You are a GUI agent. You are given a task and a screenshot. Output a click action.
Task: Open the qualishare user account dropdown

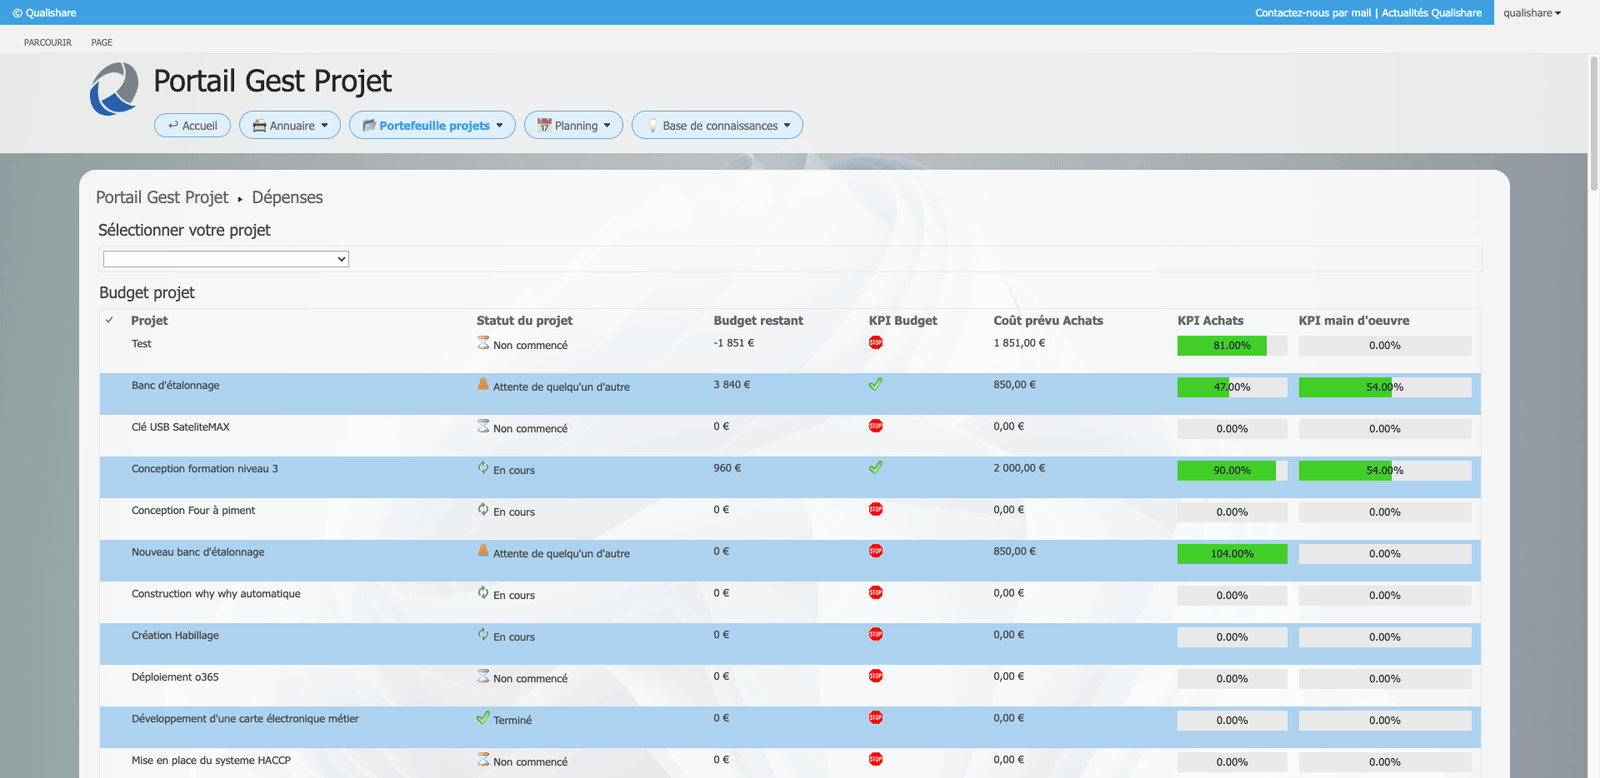coord(1531,13)
